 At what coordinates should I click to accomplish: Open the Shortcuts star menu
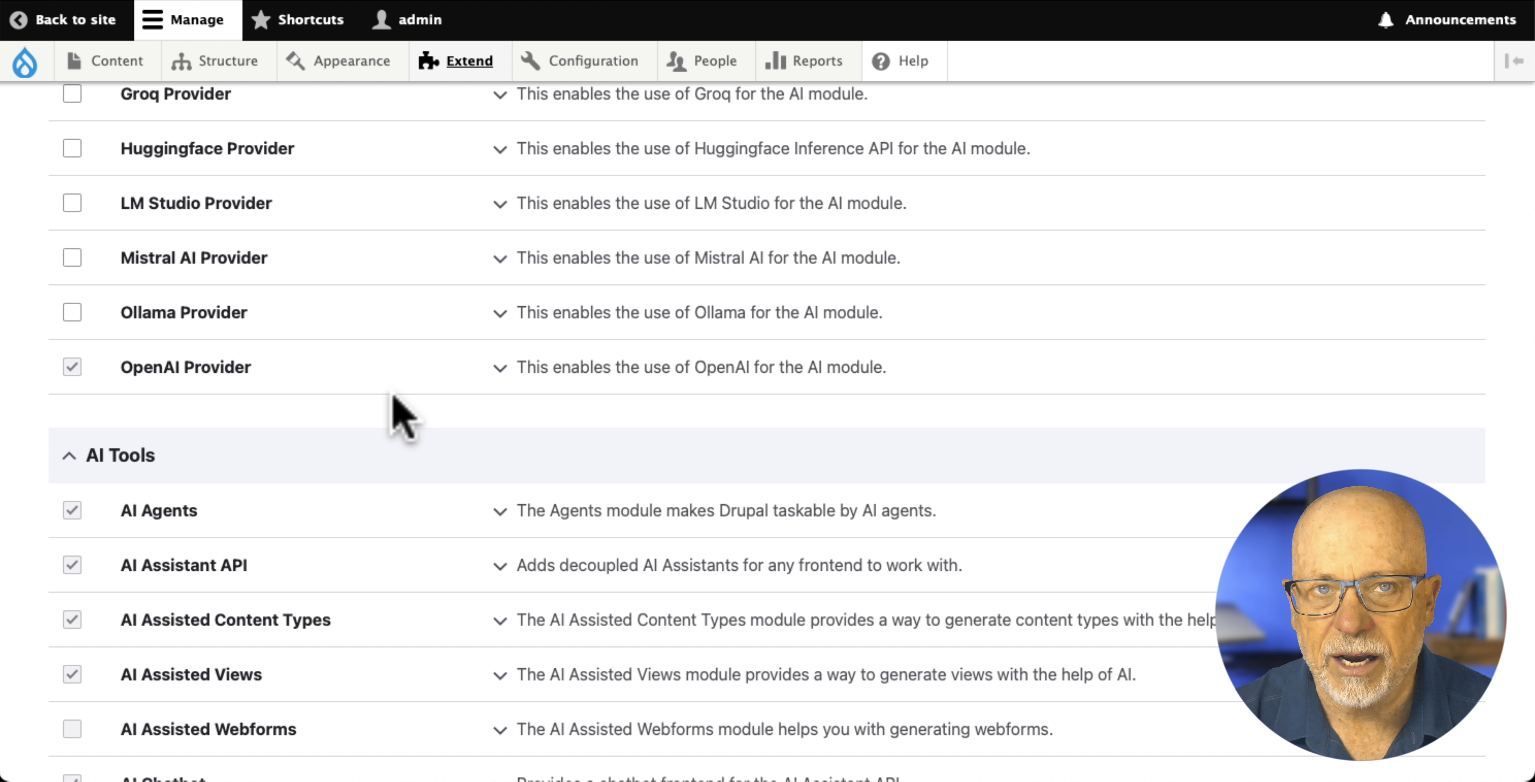tap(297, 20)
